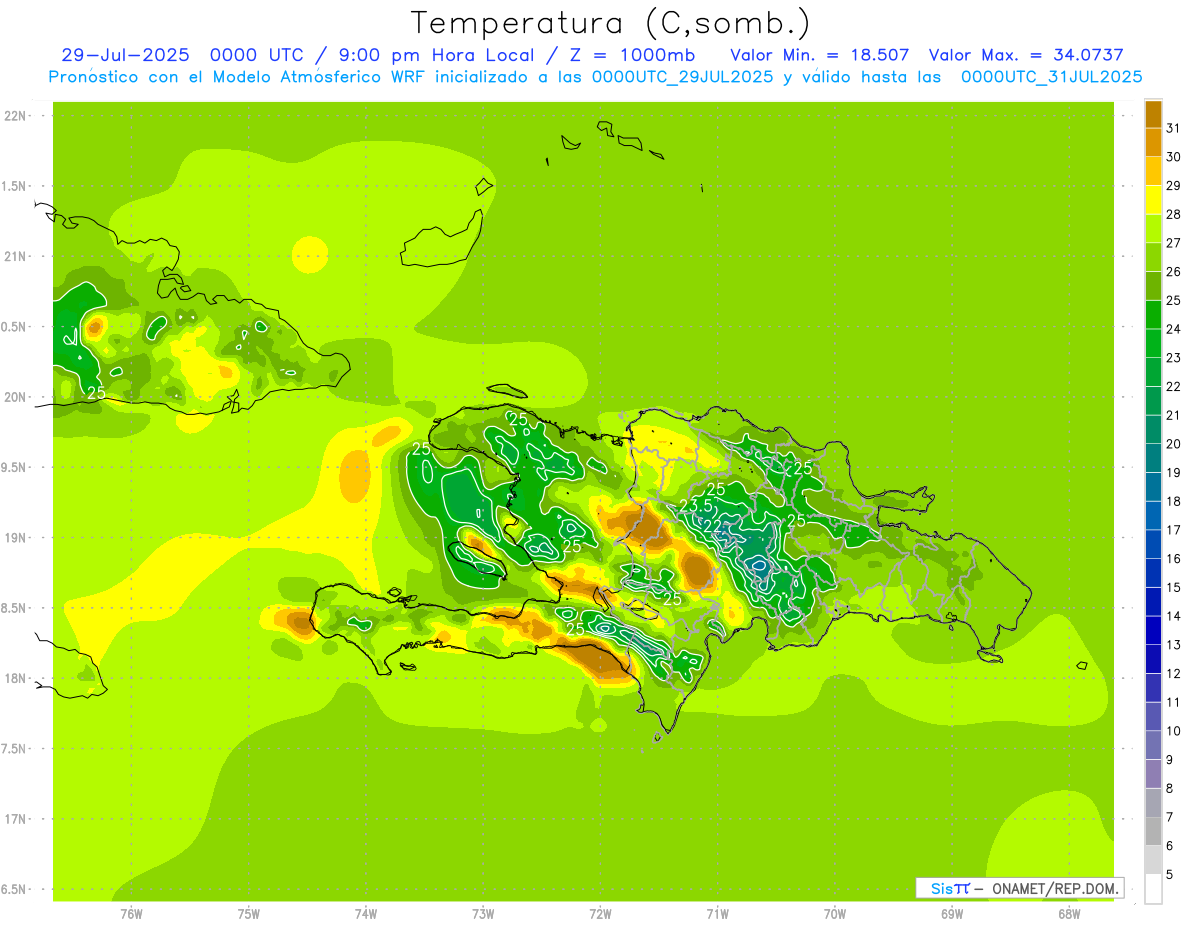
Task: Select the "Valor Min. = 18.507" readout
Action: pos(820,55)
